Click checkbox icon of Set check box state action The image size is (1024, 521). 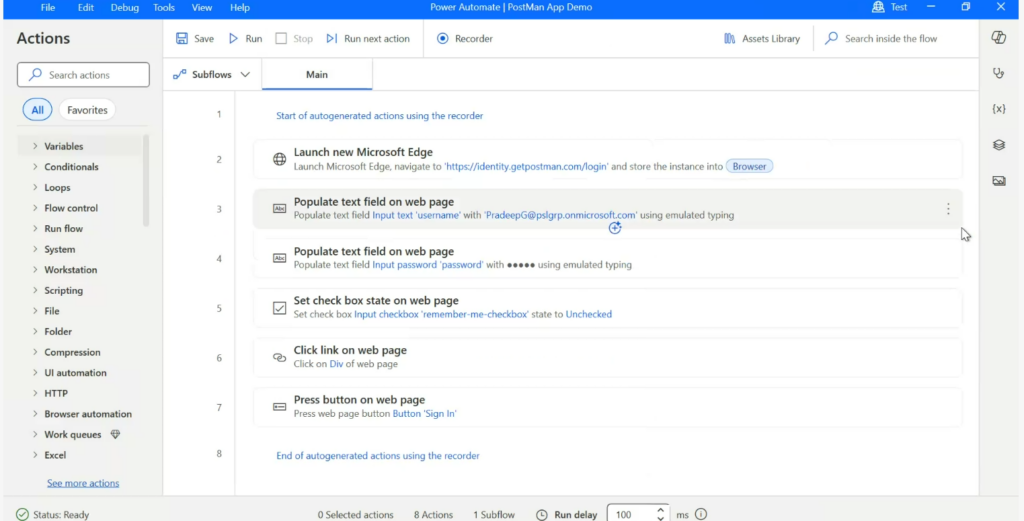click(280, 308)
